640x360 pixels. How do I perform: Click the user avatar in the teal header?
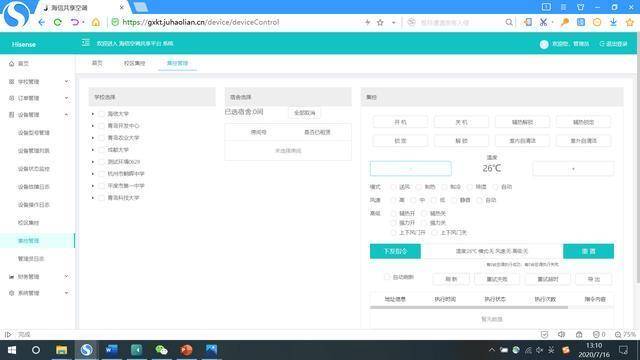pyautogui.click(x=544, y=44)
